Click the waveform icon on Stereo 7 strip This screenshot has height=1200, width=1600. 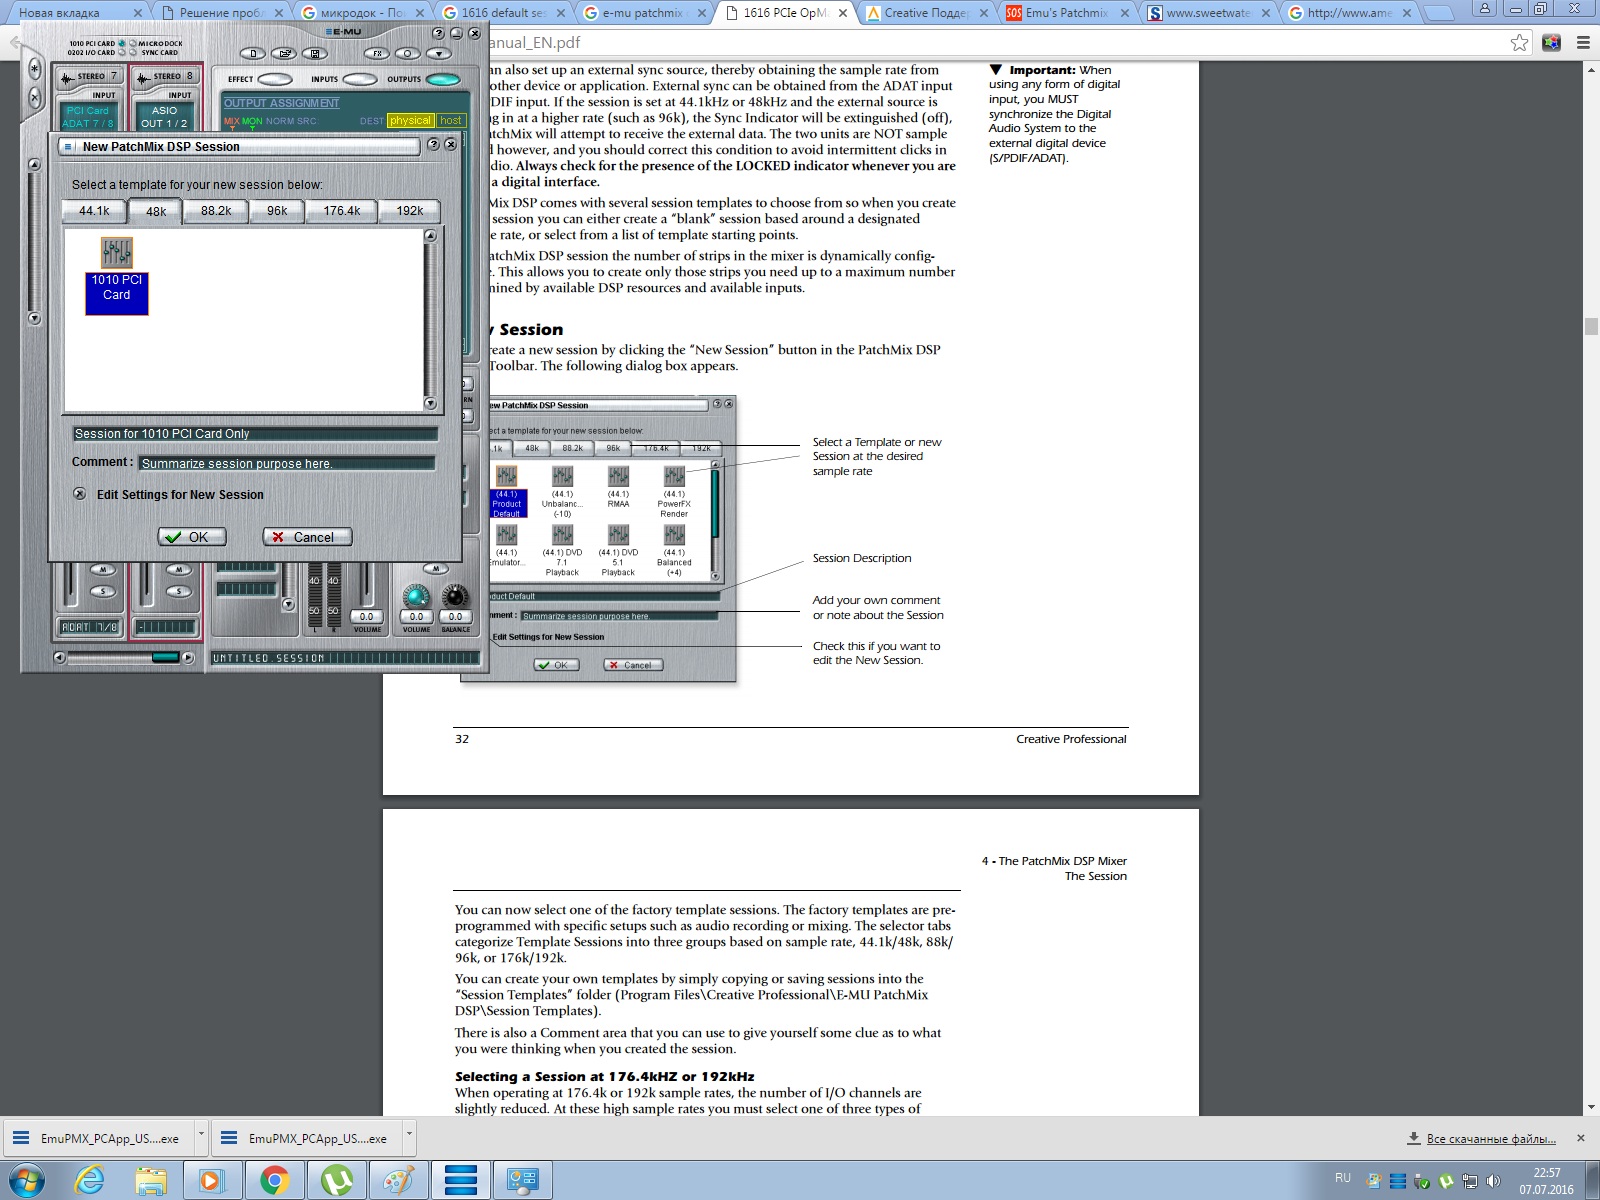(67, 77)
